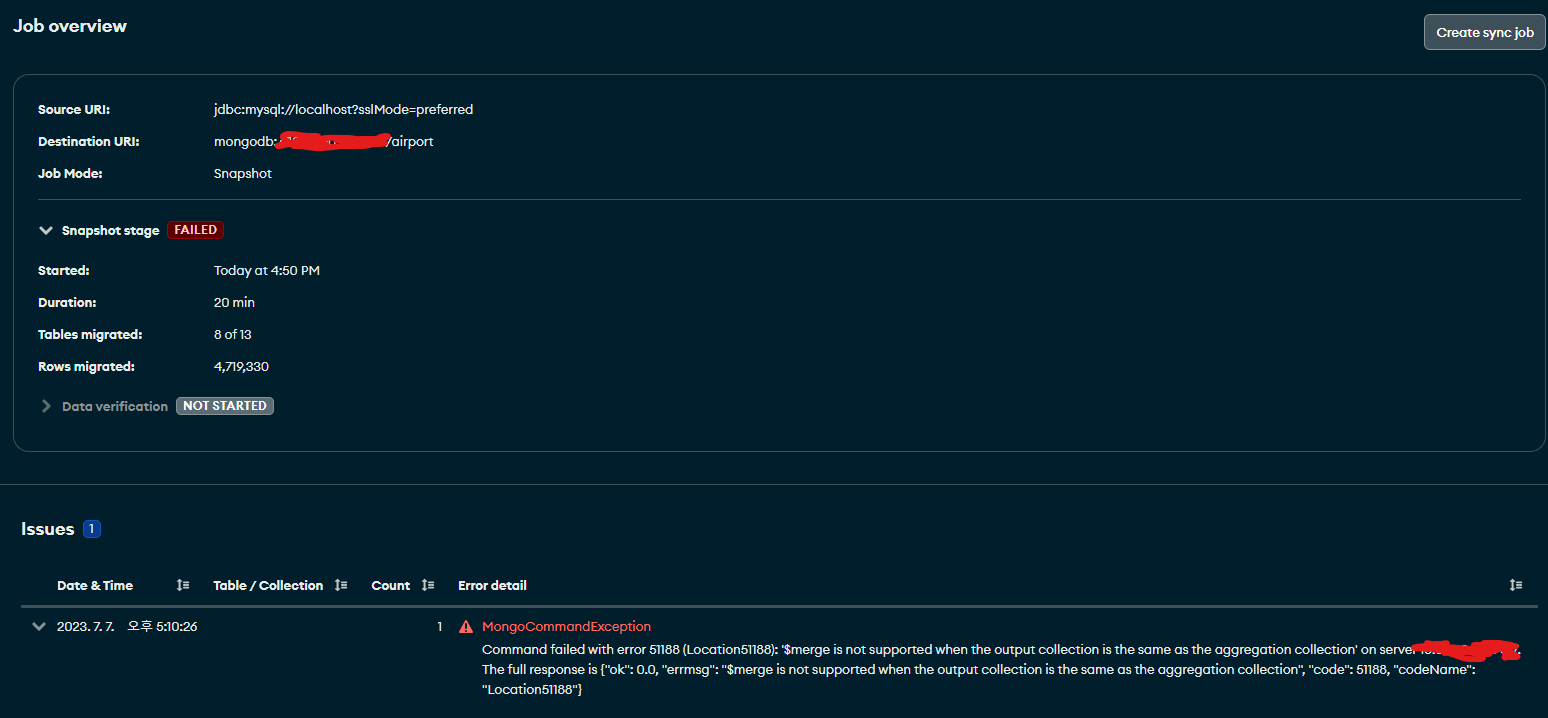Select the Error detail column header

[x=492, y=585]
